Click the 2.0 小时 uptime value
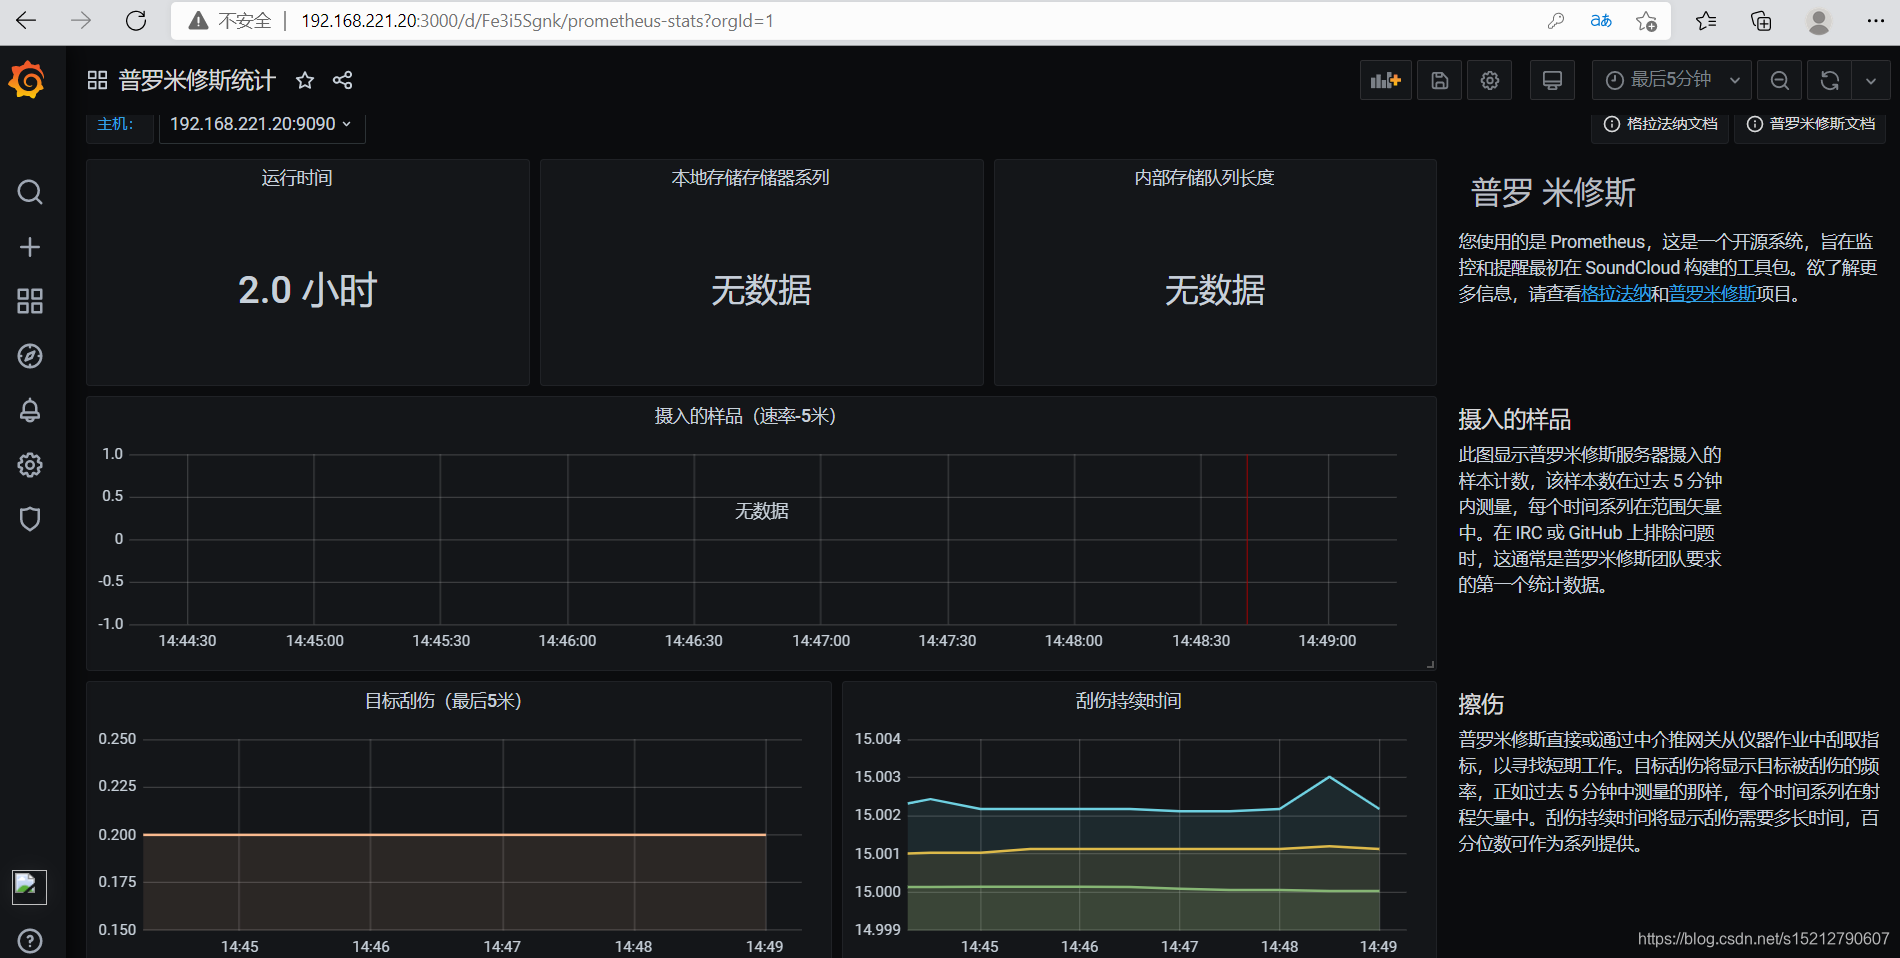The height and width of the screenshot is (958, 1900). click(x=307, y=290)
